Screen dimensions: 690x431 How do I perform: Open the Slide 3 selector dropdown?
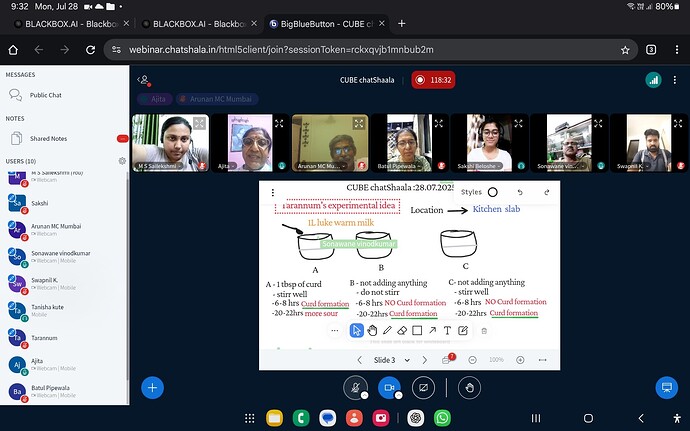[x=392, y=360]
